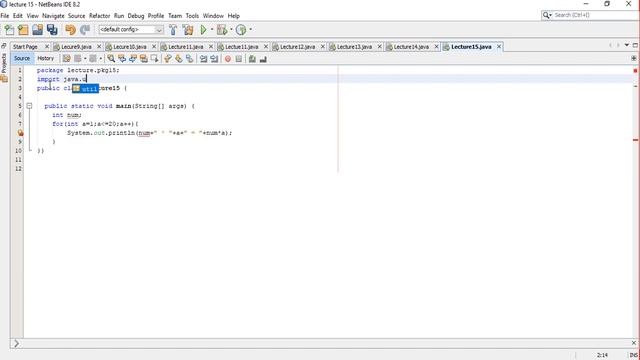Open the Team menu
The image size is (640, 360).
click(x=175, y=16)
